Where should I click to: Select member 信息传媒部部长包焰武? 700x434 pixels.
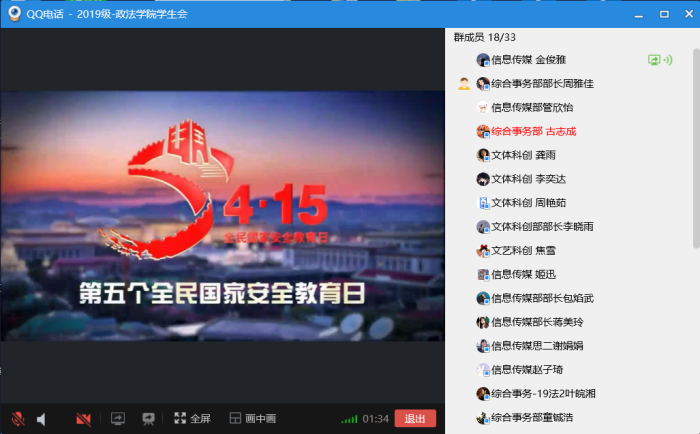pyautogui.click(x=542, y=298)
